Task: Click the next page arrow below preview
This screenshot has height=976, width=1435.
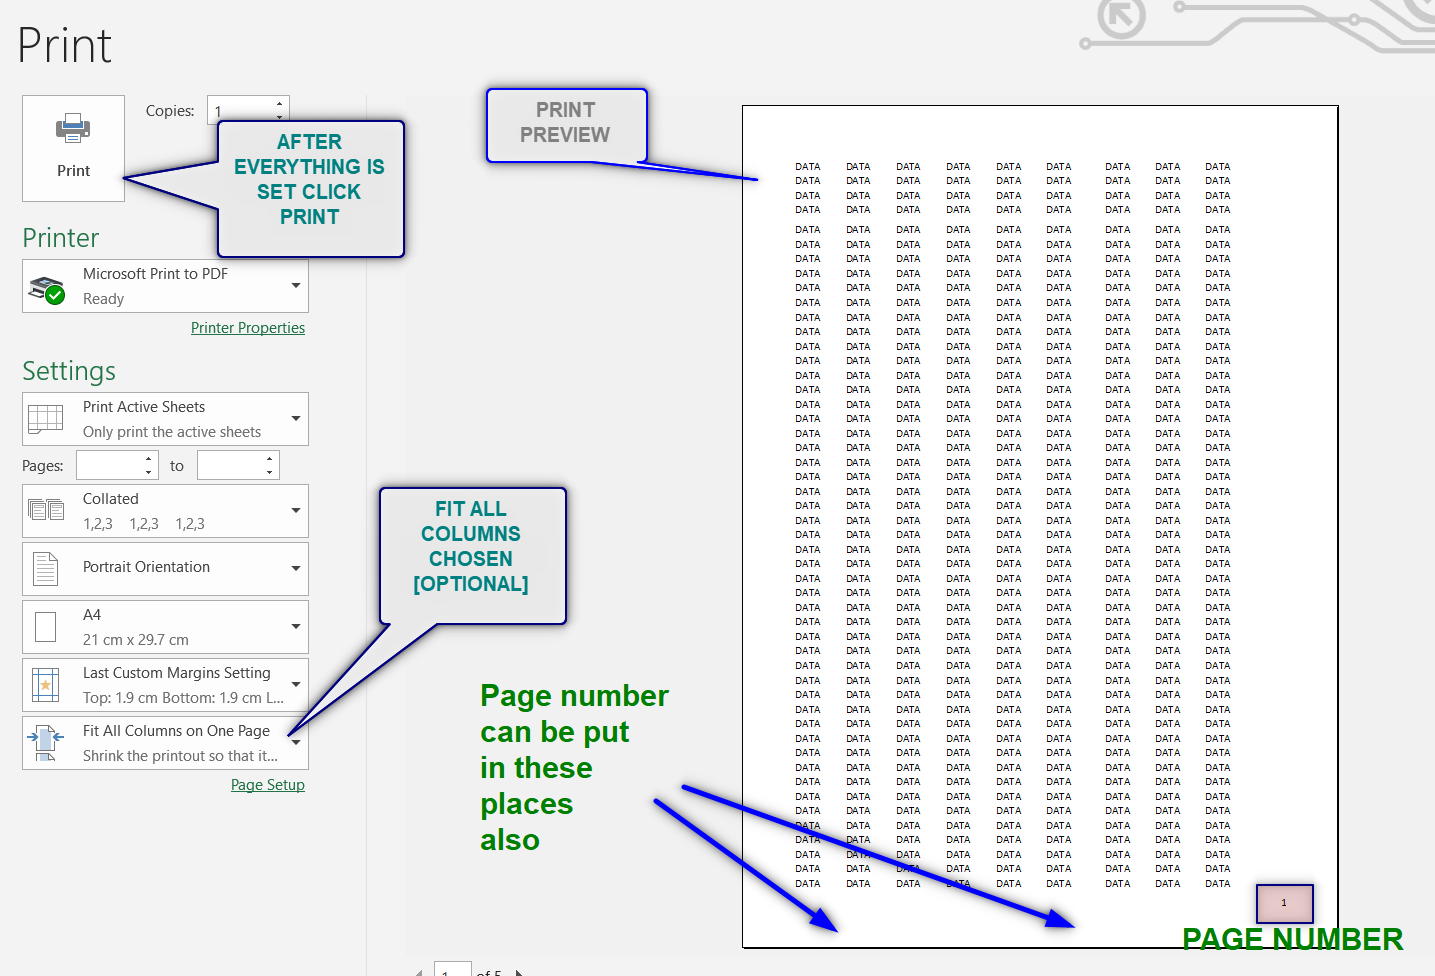Action: pos(519,972)
